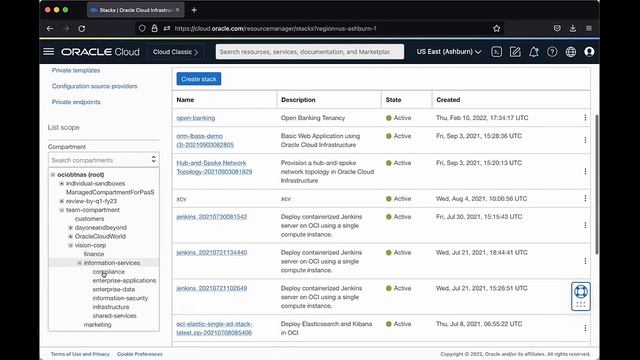Screen dimensions: 640x360
Task: Open a new browser tab with plus
Action: tap(194, 10)
